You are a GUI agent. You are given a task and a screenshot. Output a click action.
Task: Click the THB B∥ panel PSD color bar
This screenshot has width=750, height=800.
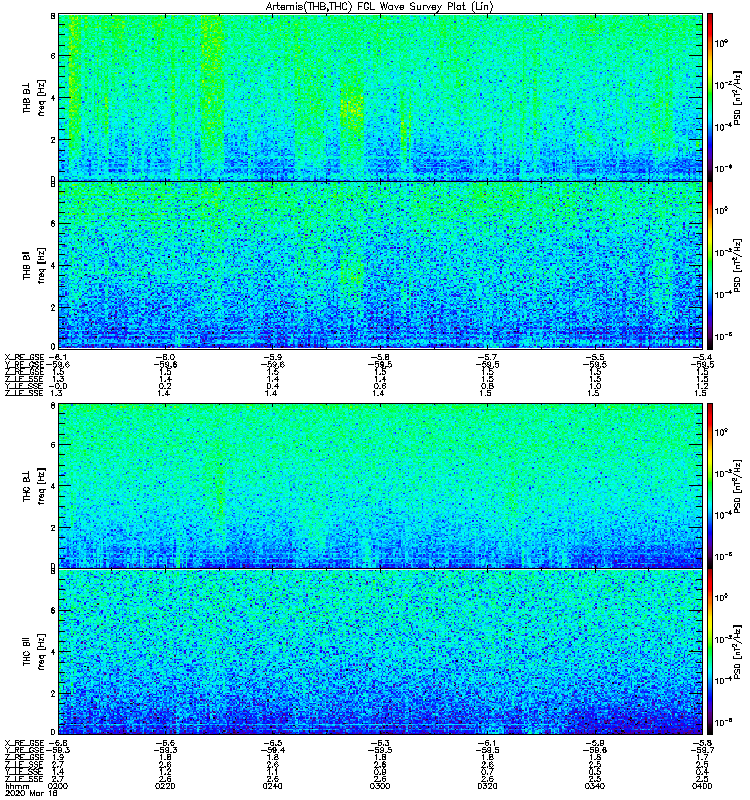tap(709, 265)
